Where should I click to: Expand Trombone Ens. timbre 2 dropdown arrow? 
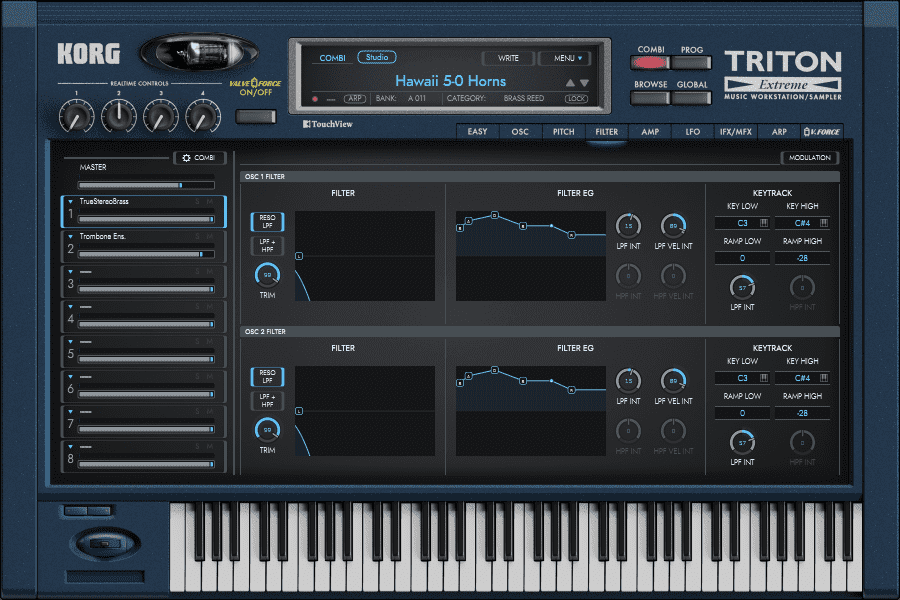click(x=71, y=237)
